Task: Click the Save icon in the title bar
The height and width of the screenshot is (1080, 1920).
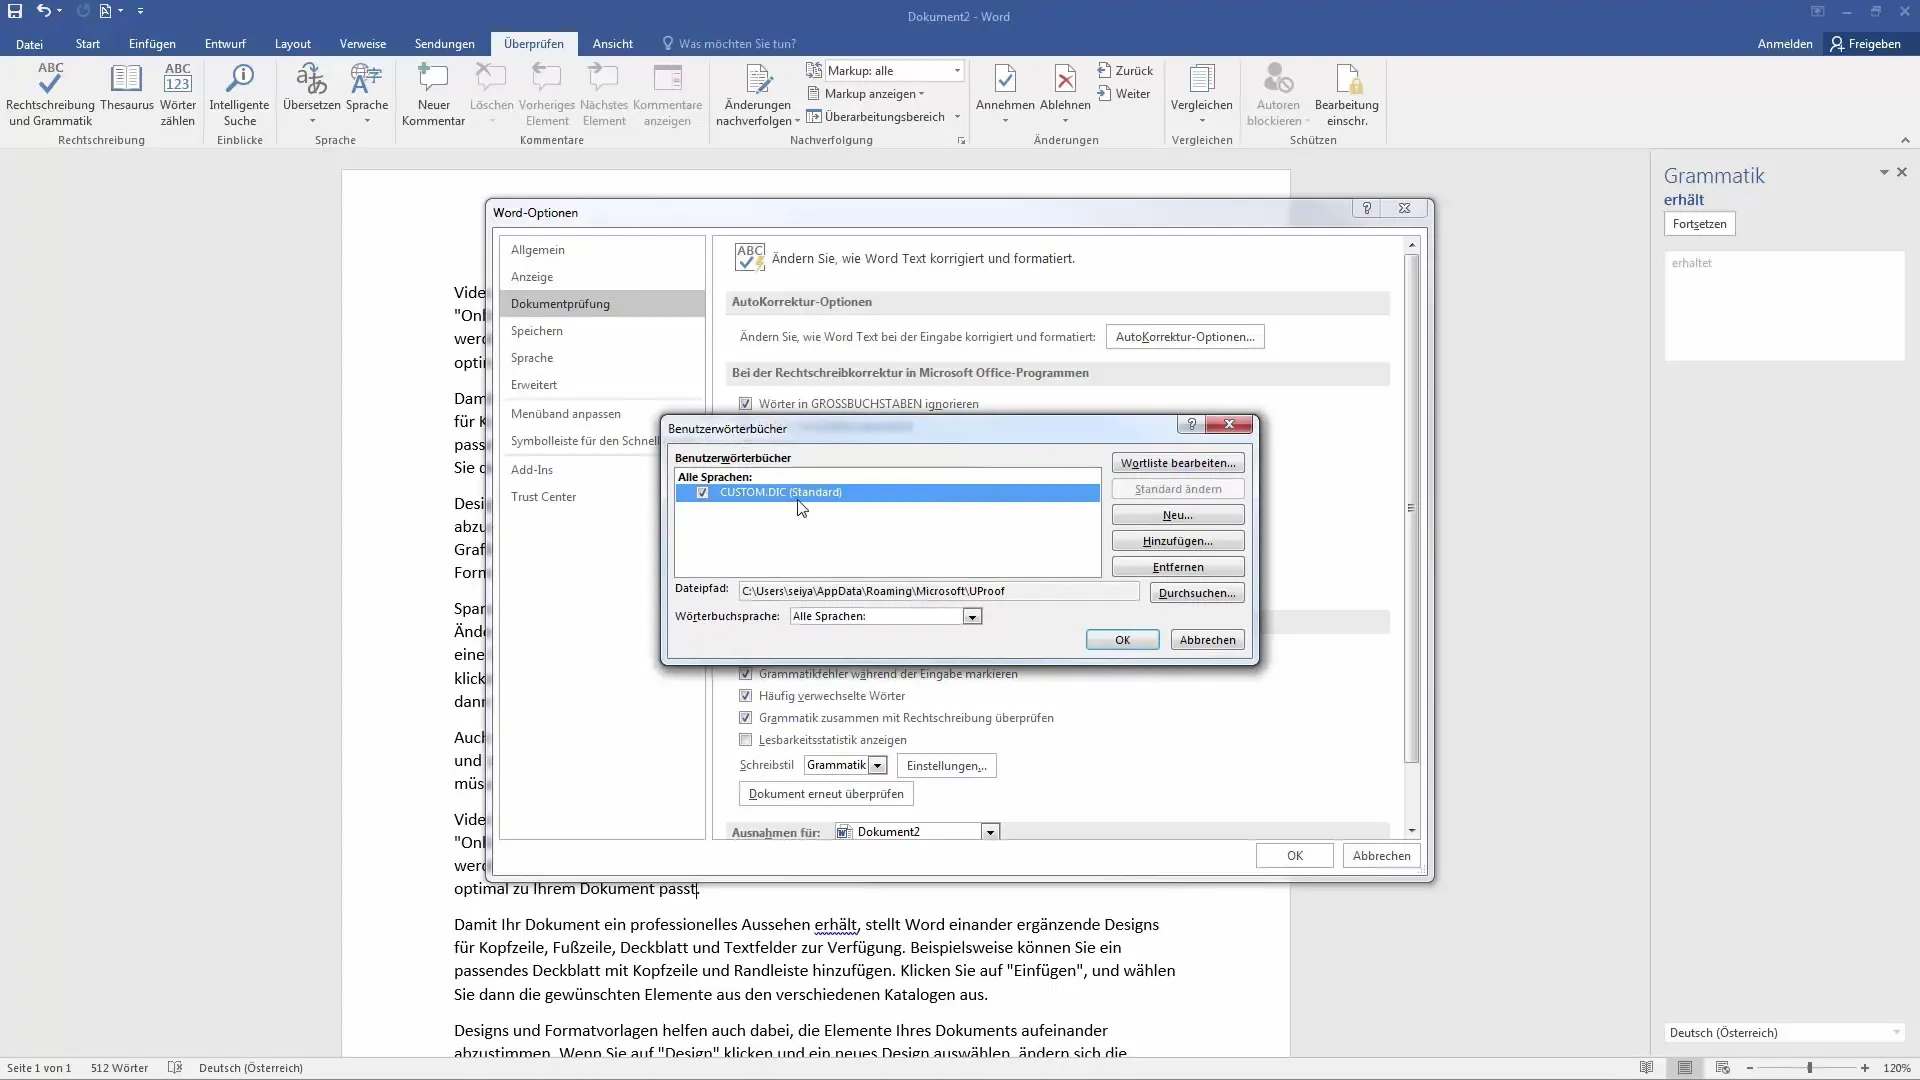Action: [x=15, y=11]
